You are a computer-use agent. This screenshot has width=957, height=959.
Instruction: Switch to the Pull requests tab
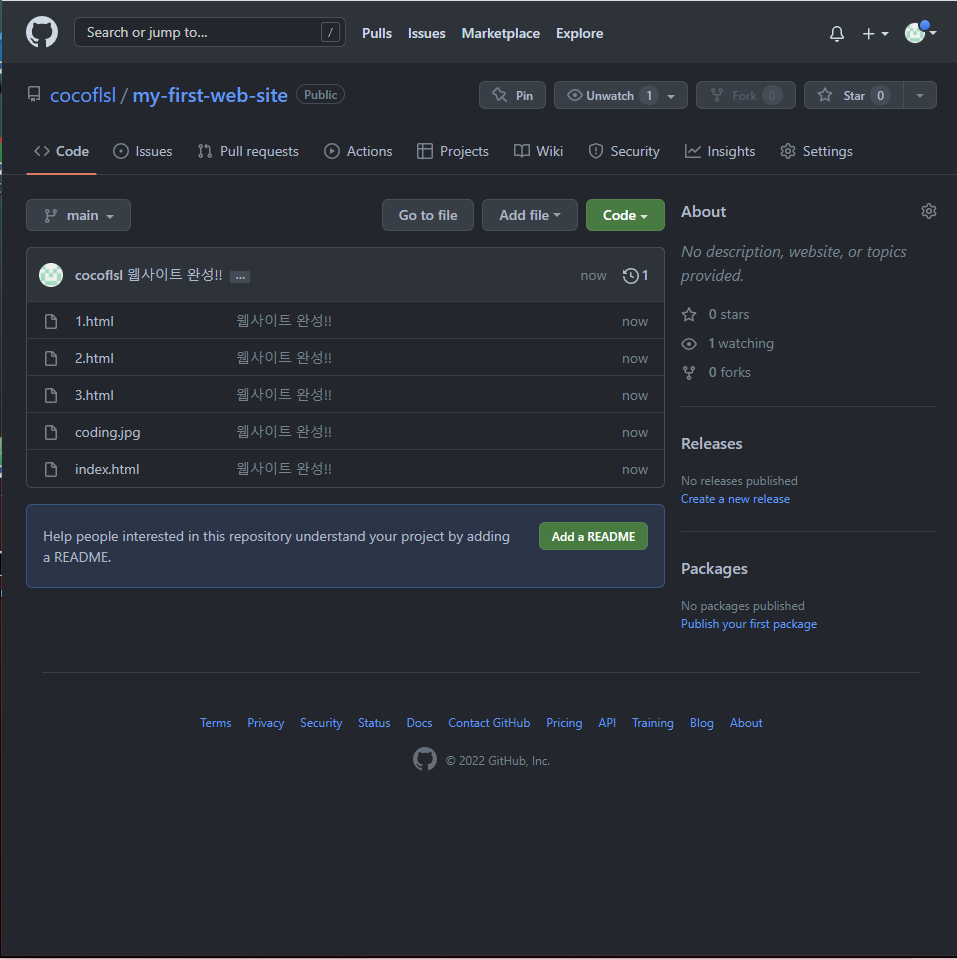pos(248,151)
